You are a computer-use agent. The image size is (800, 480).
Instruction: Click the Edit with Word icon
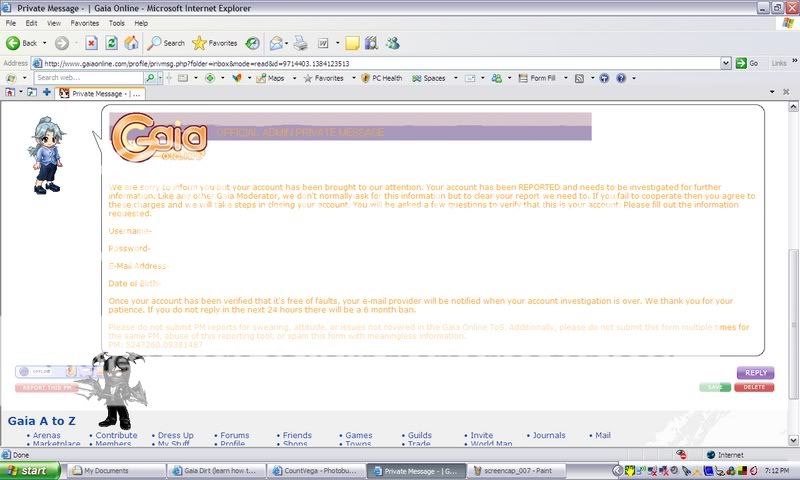coord(323,43)
